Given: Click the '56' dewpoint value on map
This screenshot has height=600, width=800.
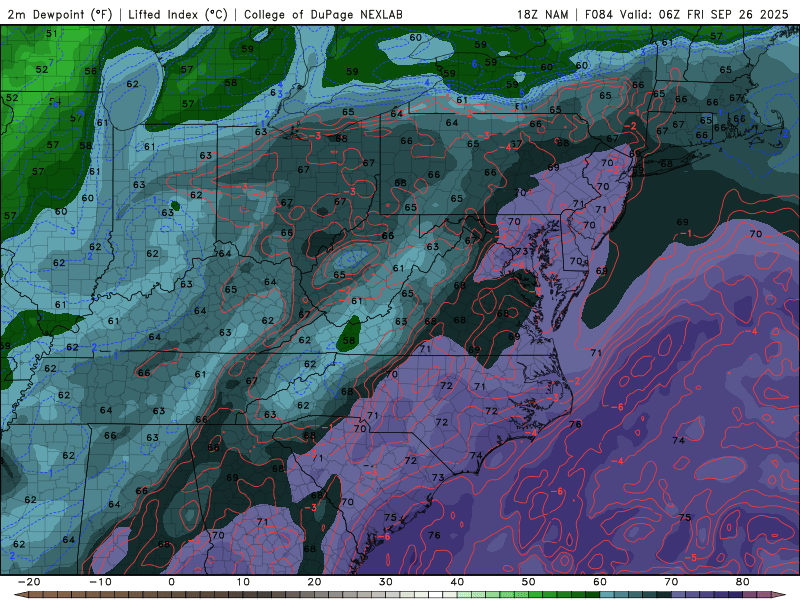Looking at the screenshot, I should tap(90, 71).
